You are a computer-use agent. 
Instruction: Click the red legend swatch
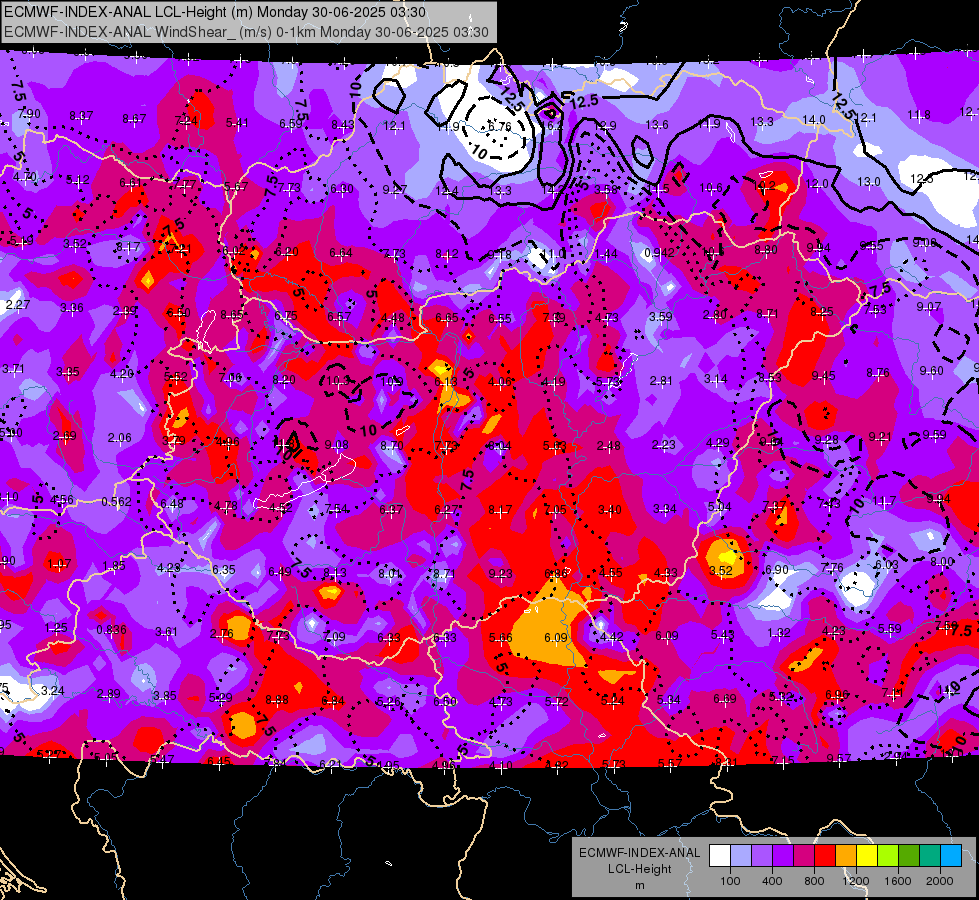point(825,856)
